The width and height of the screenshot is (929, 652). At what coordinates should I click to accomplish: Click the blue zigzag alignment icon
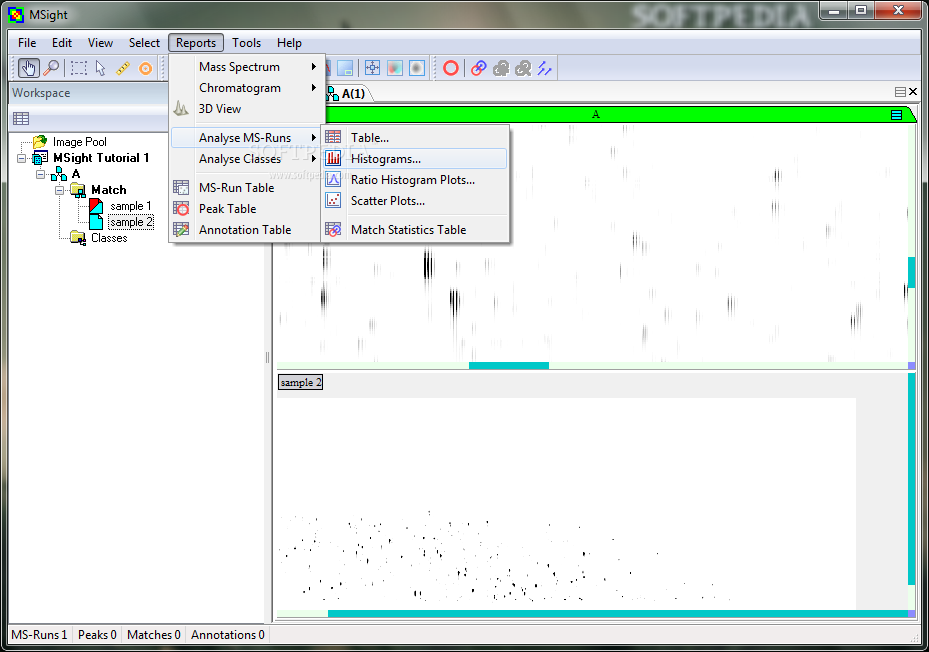pyautogui.click(x=544, y=68)
